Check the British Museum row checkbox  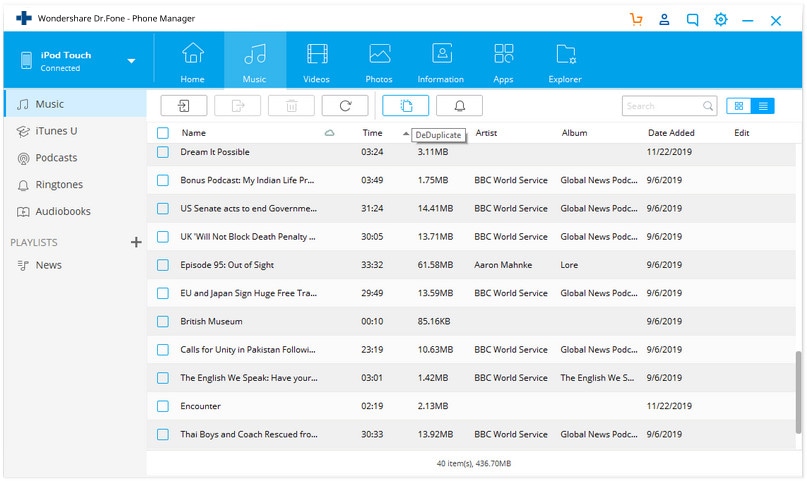point(163,322)
